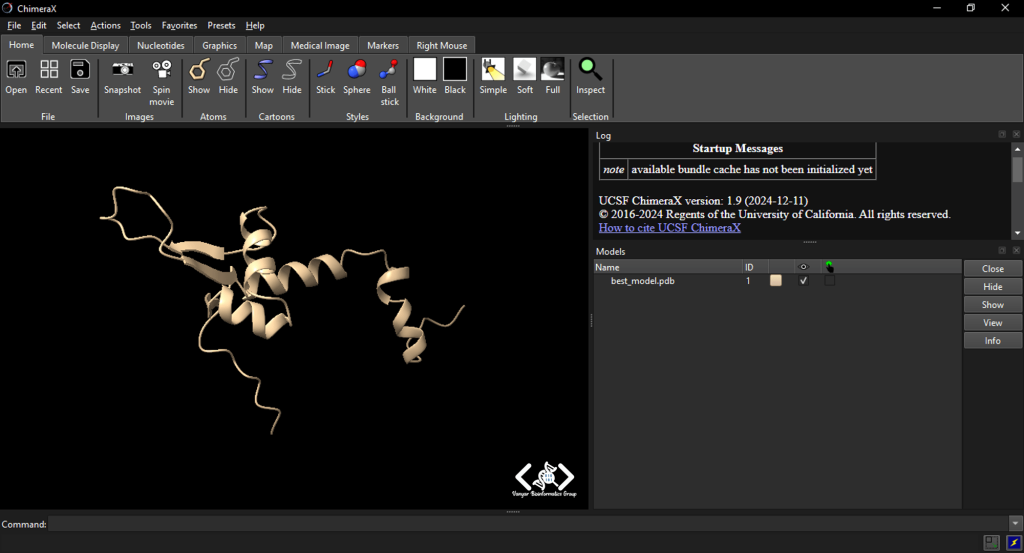Open the File menu
The width and height of the screenshot is (1024, 553).
(14, 25)
